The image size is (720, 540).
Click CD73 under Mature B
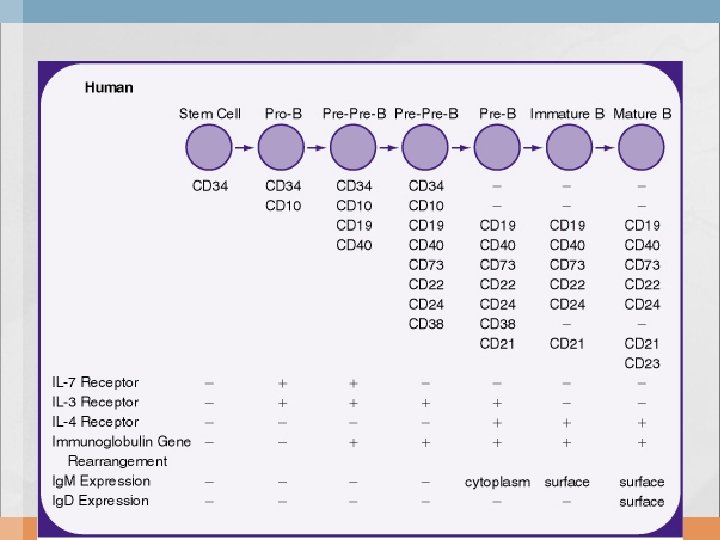point(642,265)
